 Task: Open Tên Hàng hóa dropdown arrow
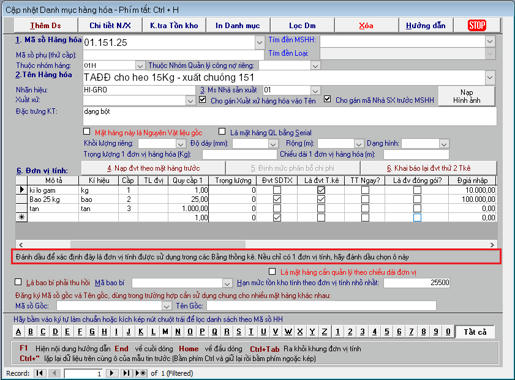pyautogui.click(x=490, y=78)
